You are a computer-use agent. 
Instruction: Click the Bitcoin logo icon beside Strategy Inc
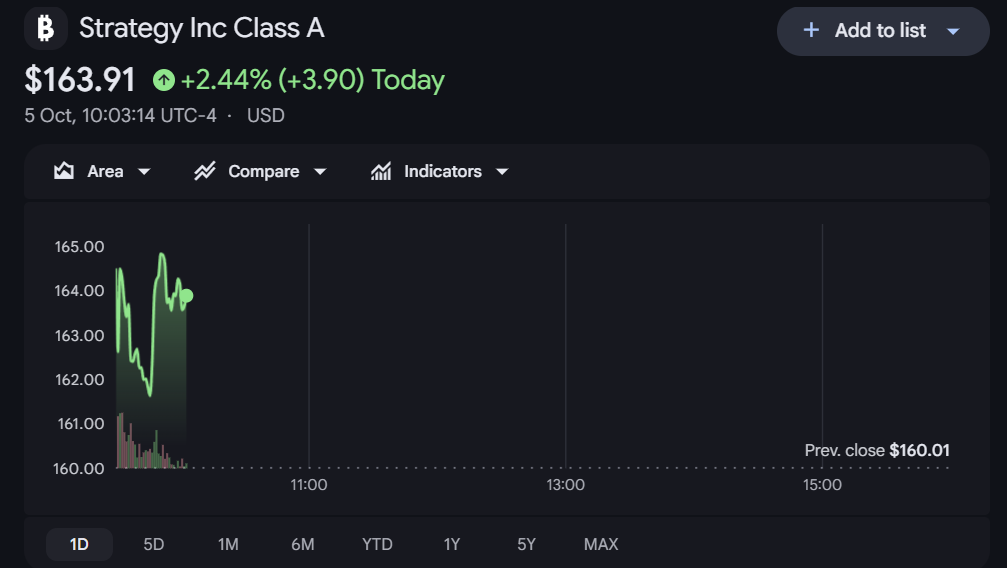pyautogui.click(x=46, y=28)
